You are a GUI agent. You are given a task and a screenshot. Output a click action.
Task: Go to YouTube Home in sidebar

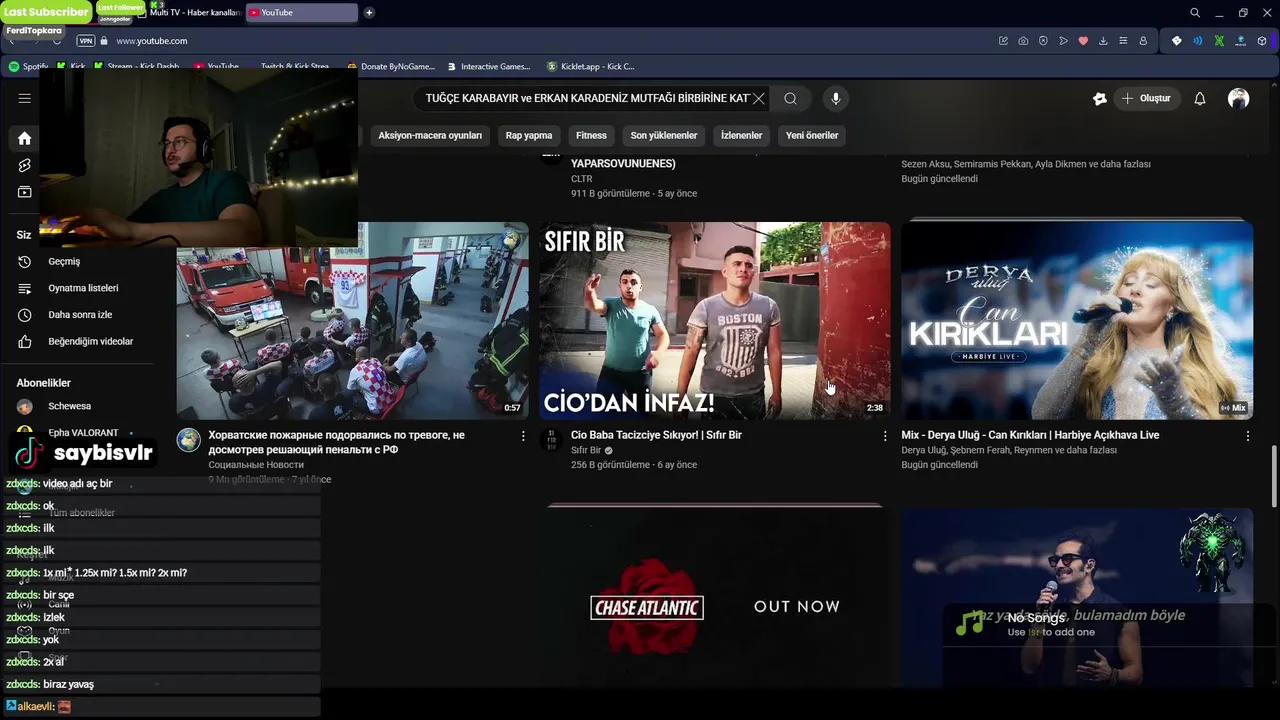click(x=25, y=138)
